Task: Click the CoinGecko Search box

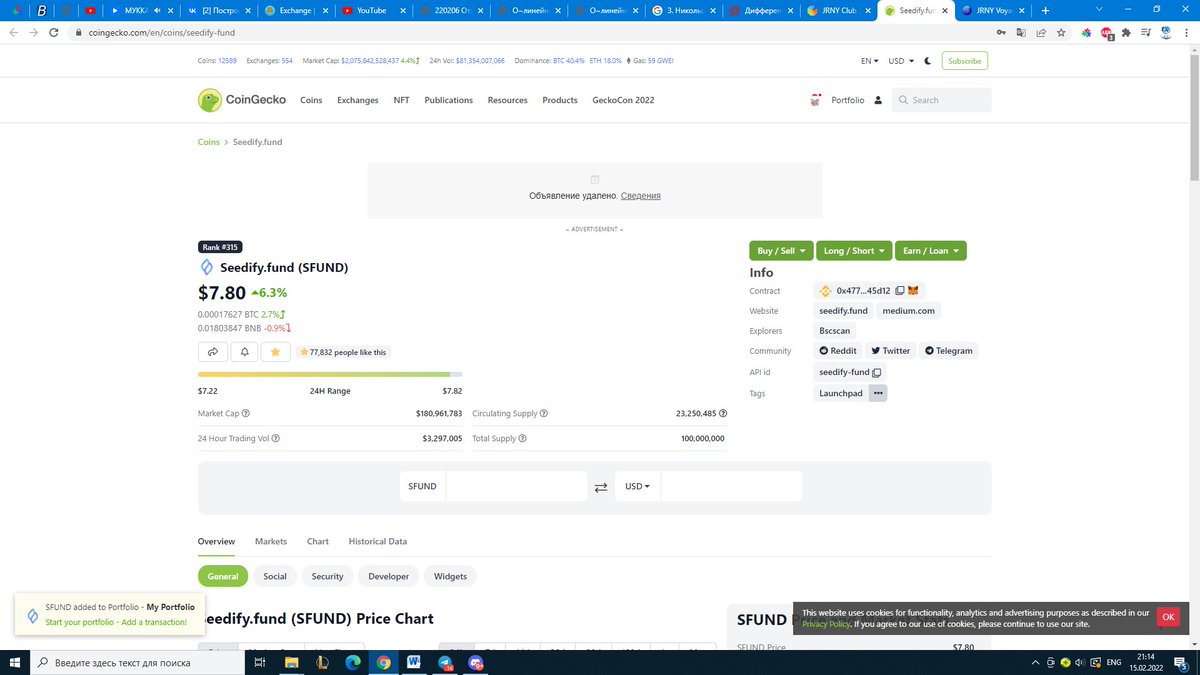Action: pyautogui.click(x=942, y=100)
